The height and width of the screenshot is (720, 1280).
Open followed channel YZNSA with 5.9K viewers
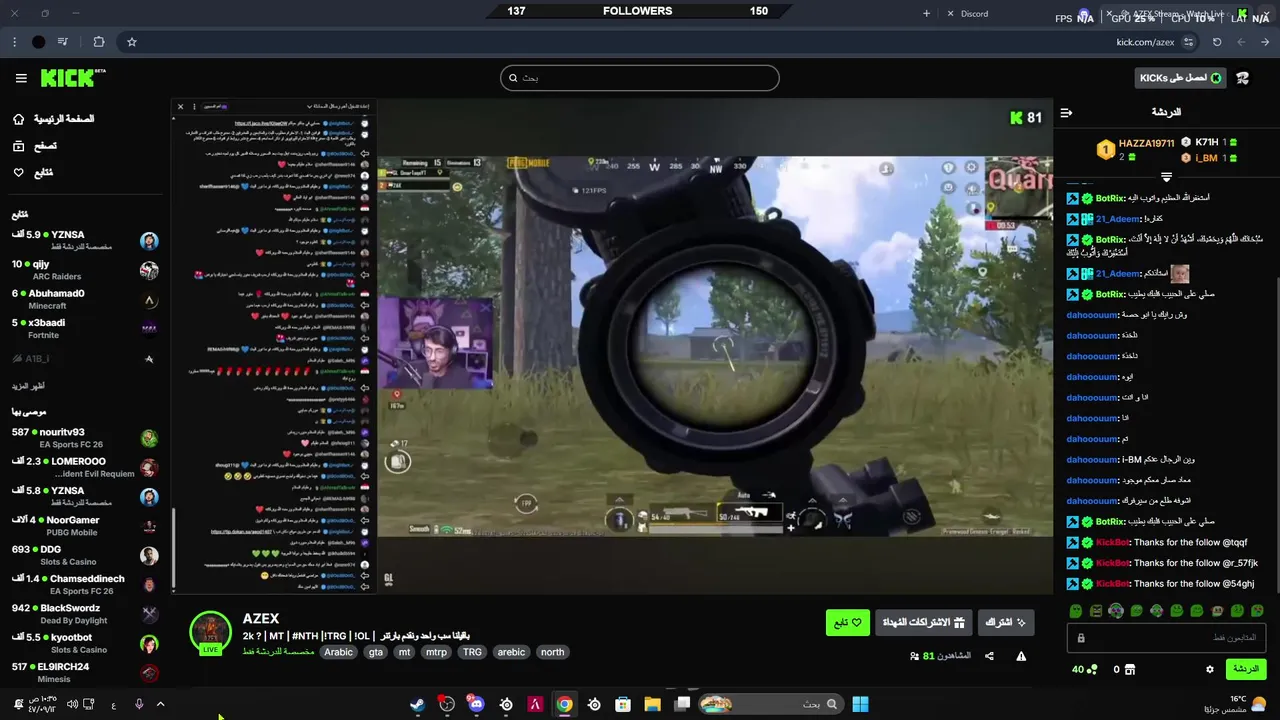point(87,240)
